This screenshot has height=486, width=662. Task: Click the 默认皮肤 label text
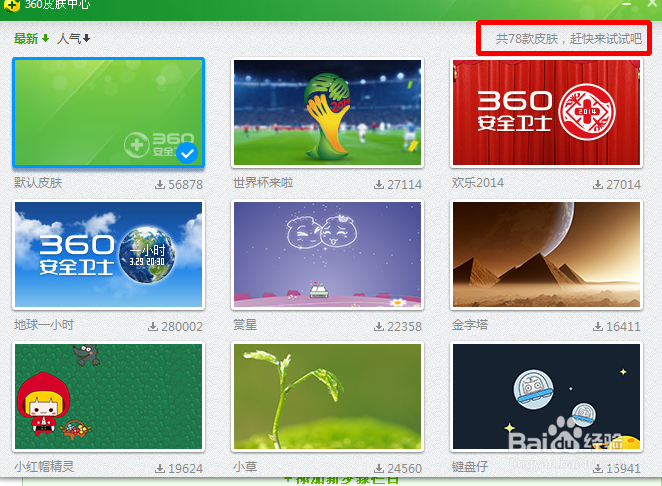[x=38, y=183]
